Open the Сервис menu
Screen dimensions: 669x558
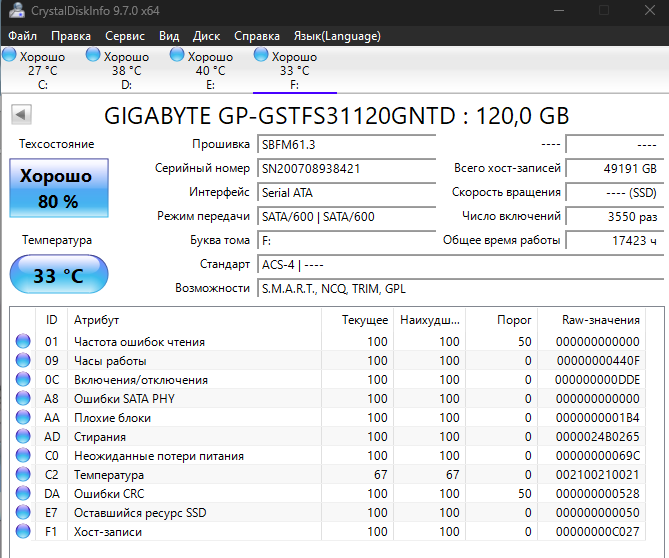[125, 36]
